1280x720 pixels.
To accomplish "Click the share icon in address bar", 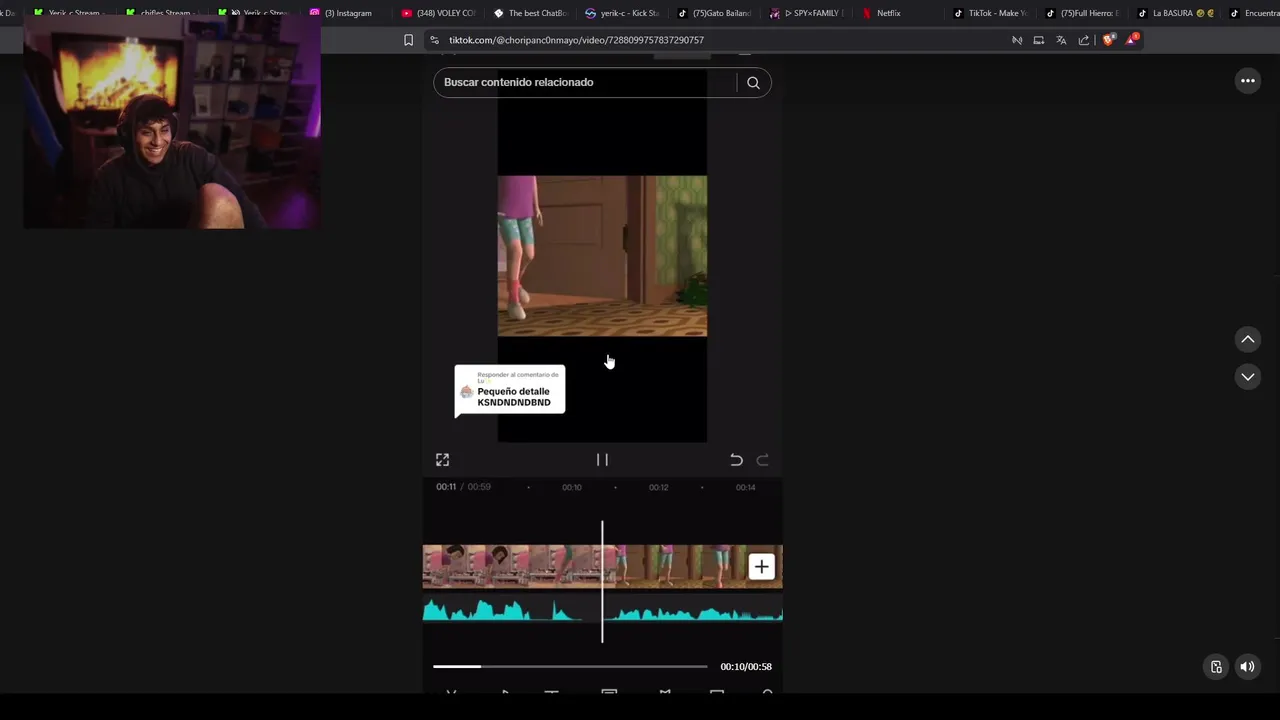I will (x=1084, y=40).
